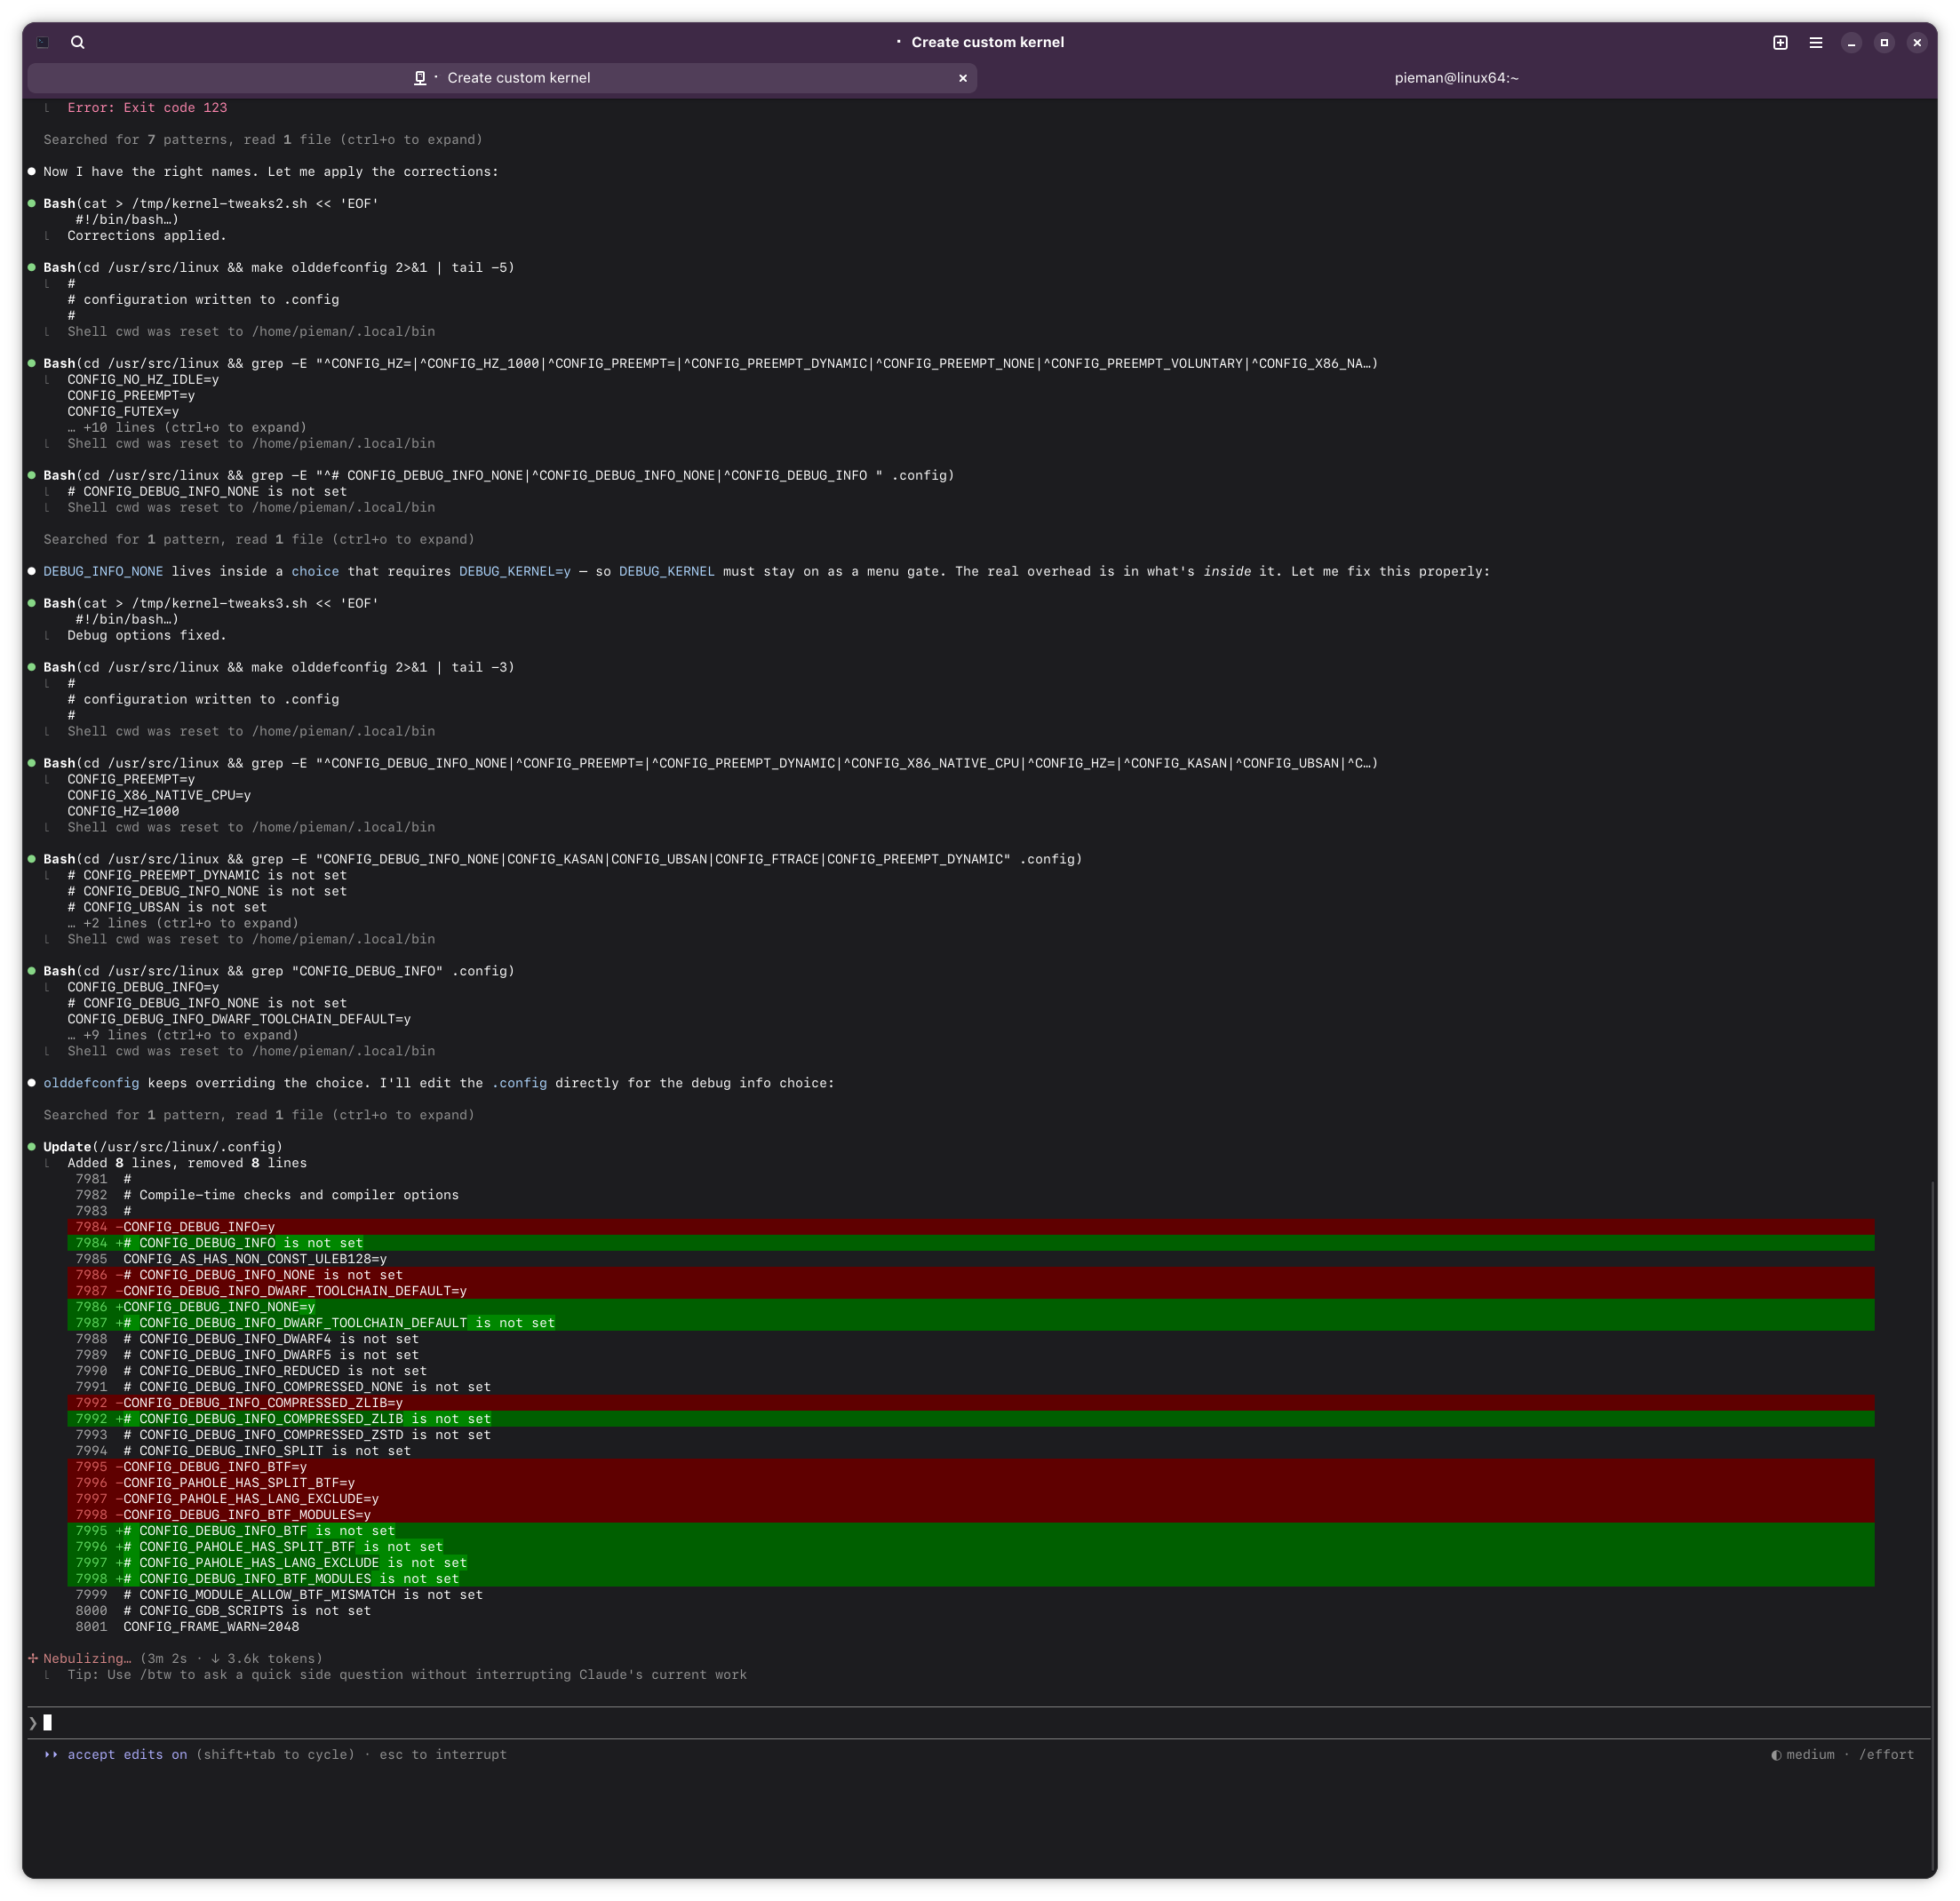This screenshot has width=1960, height=1901.
Task: Select the Create custom kernel tab
Action: (x=518, y=78)
